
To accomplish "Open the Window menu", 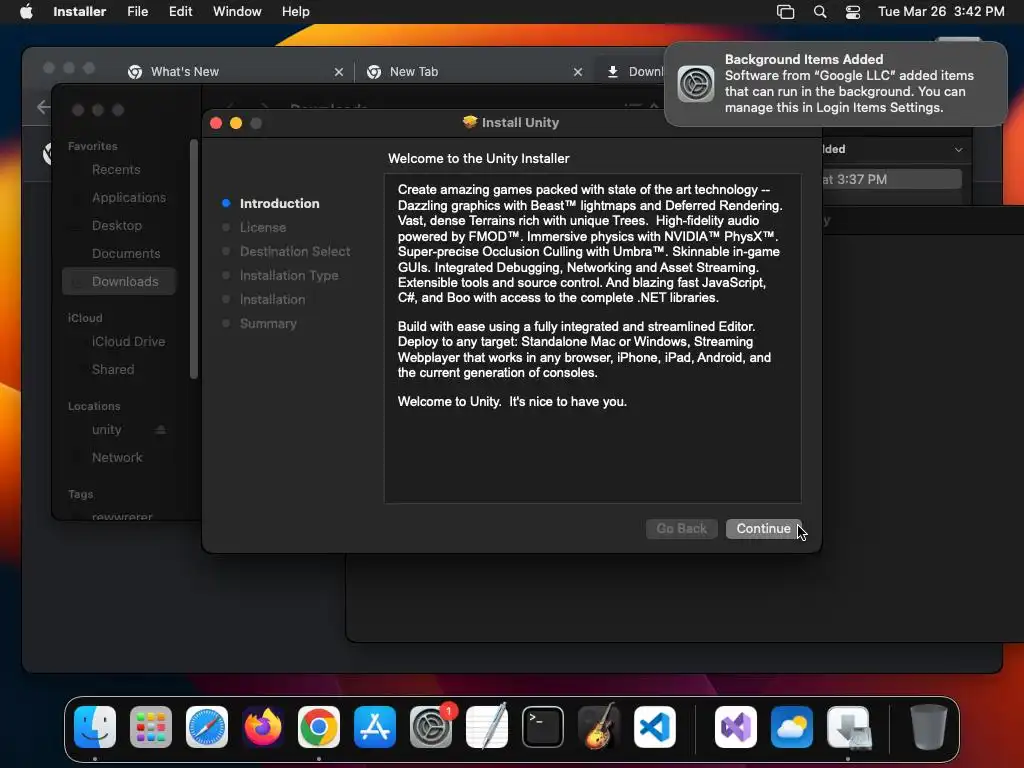I will pos(237,11).
